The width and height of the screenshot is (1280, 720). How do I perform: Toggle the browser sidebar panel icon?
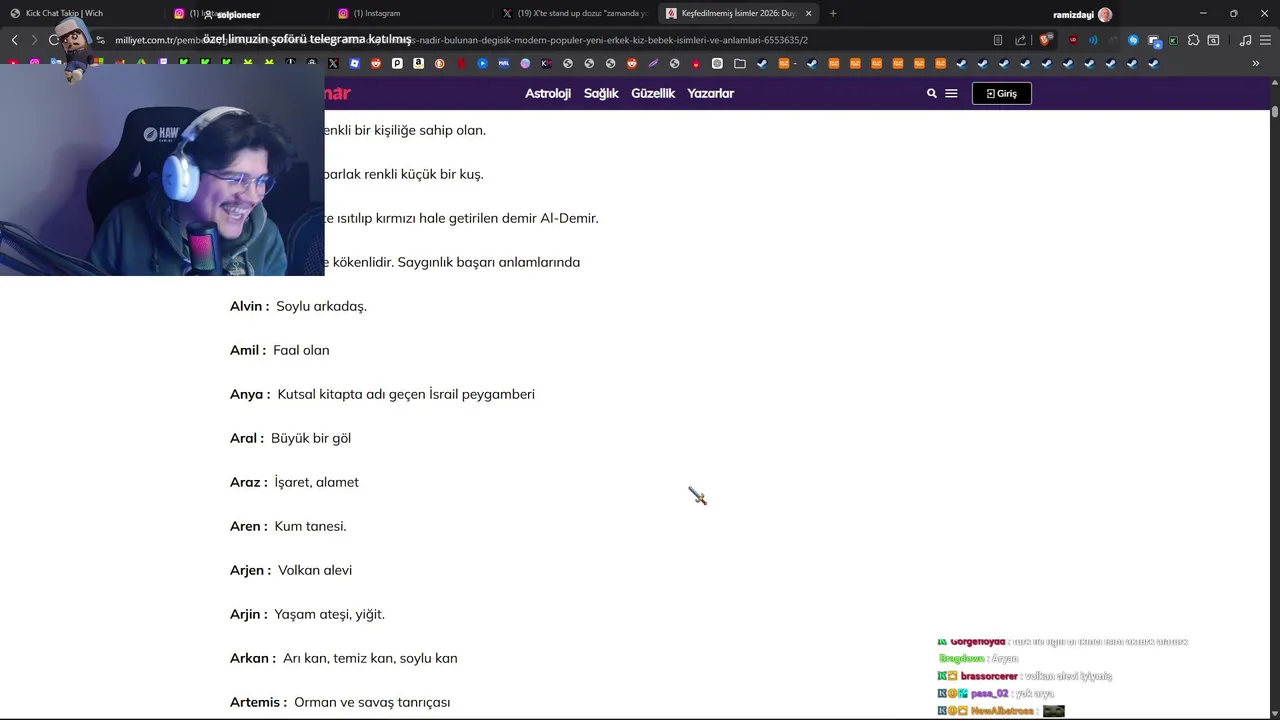[1213, 40]
